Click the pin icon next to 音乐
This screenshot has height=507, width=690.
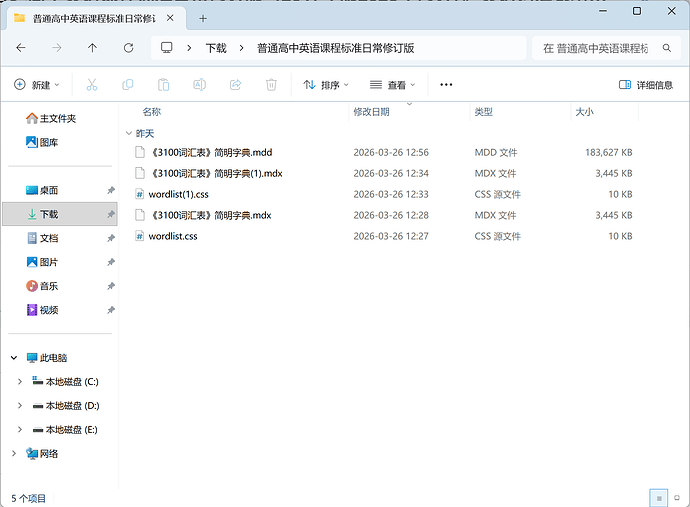(x=111, y=286)
